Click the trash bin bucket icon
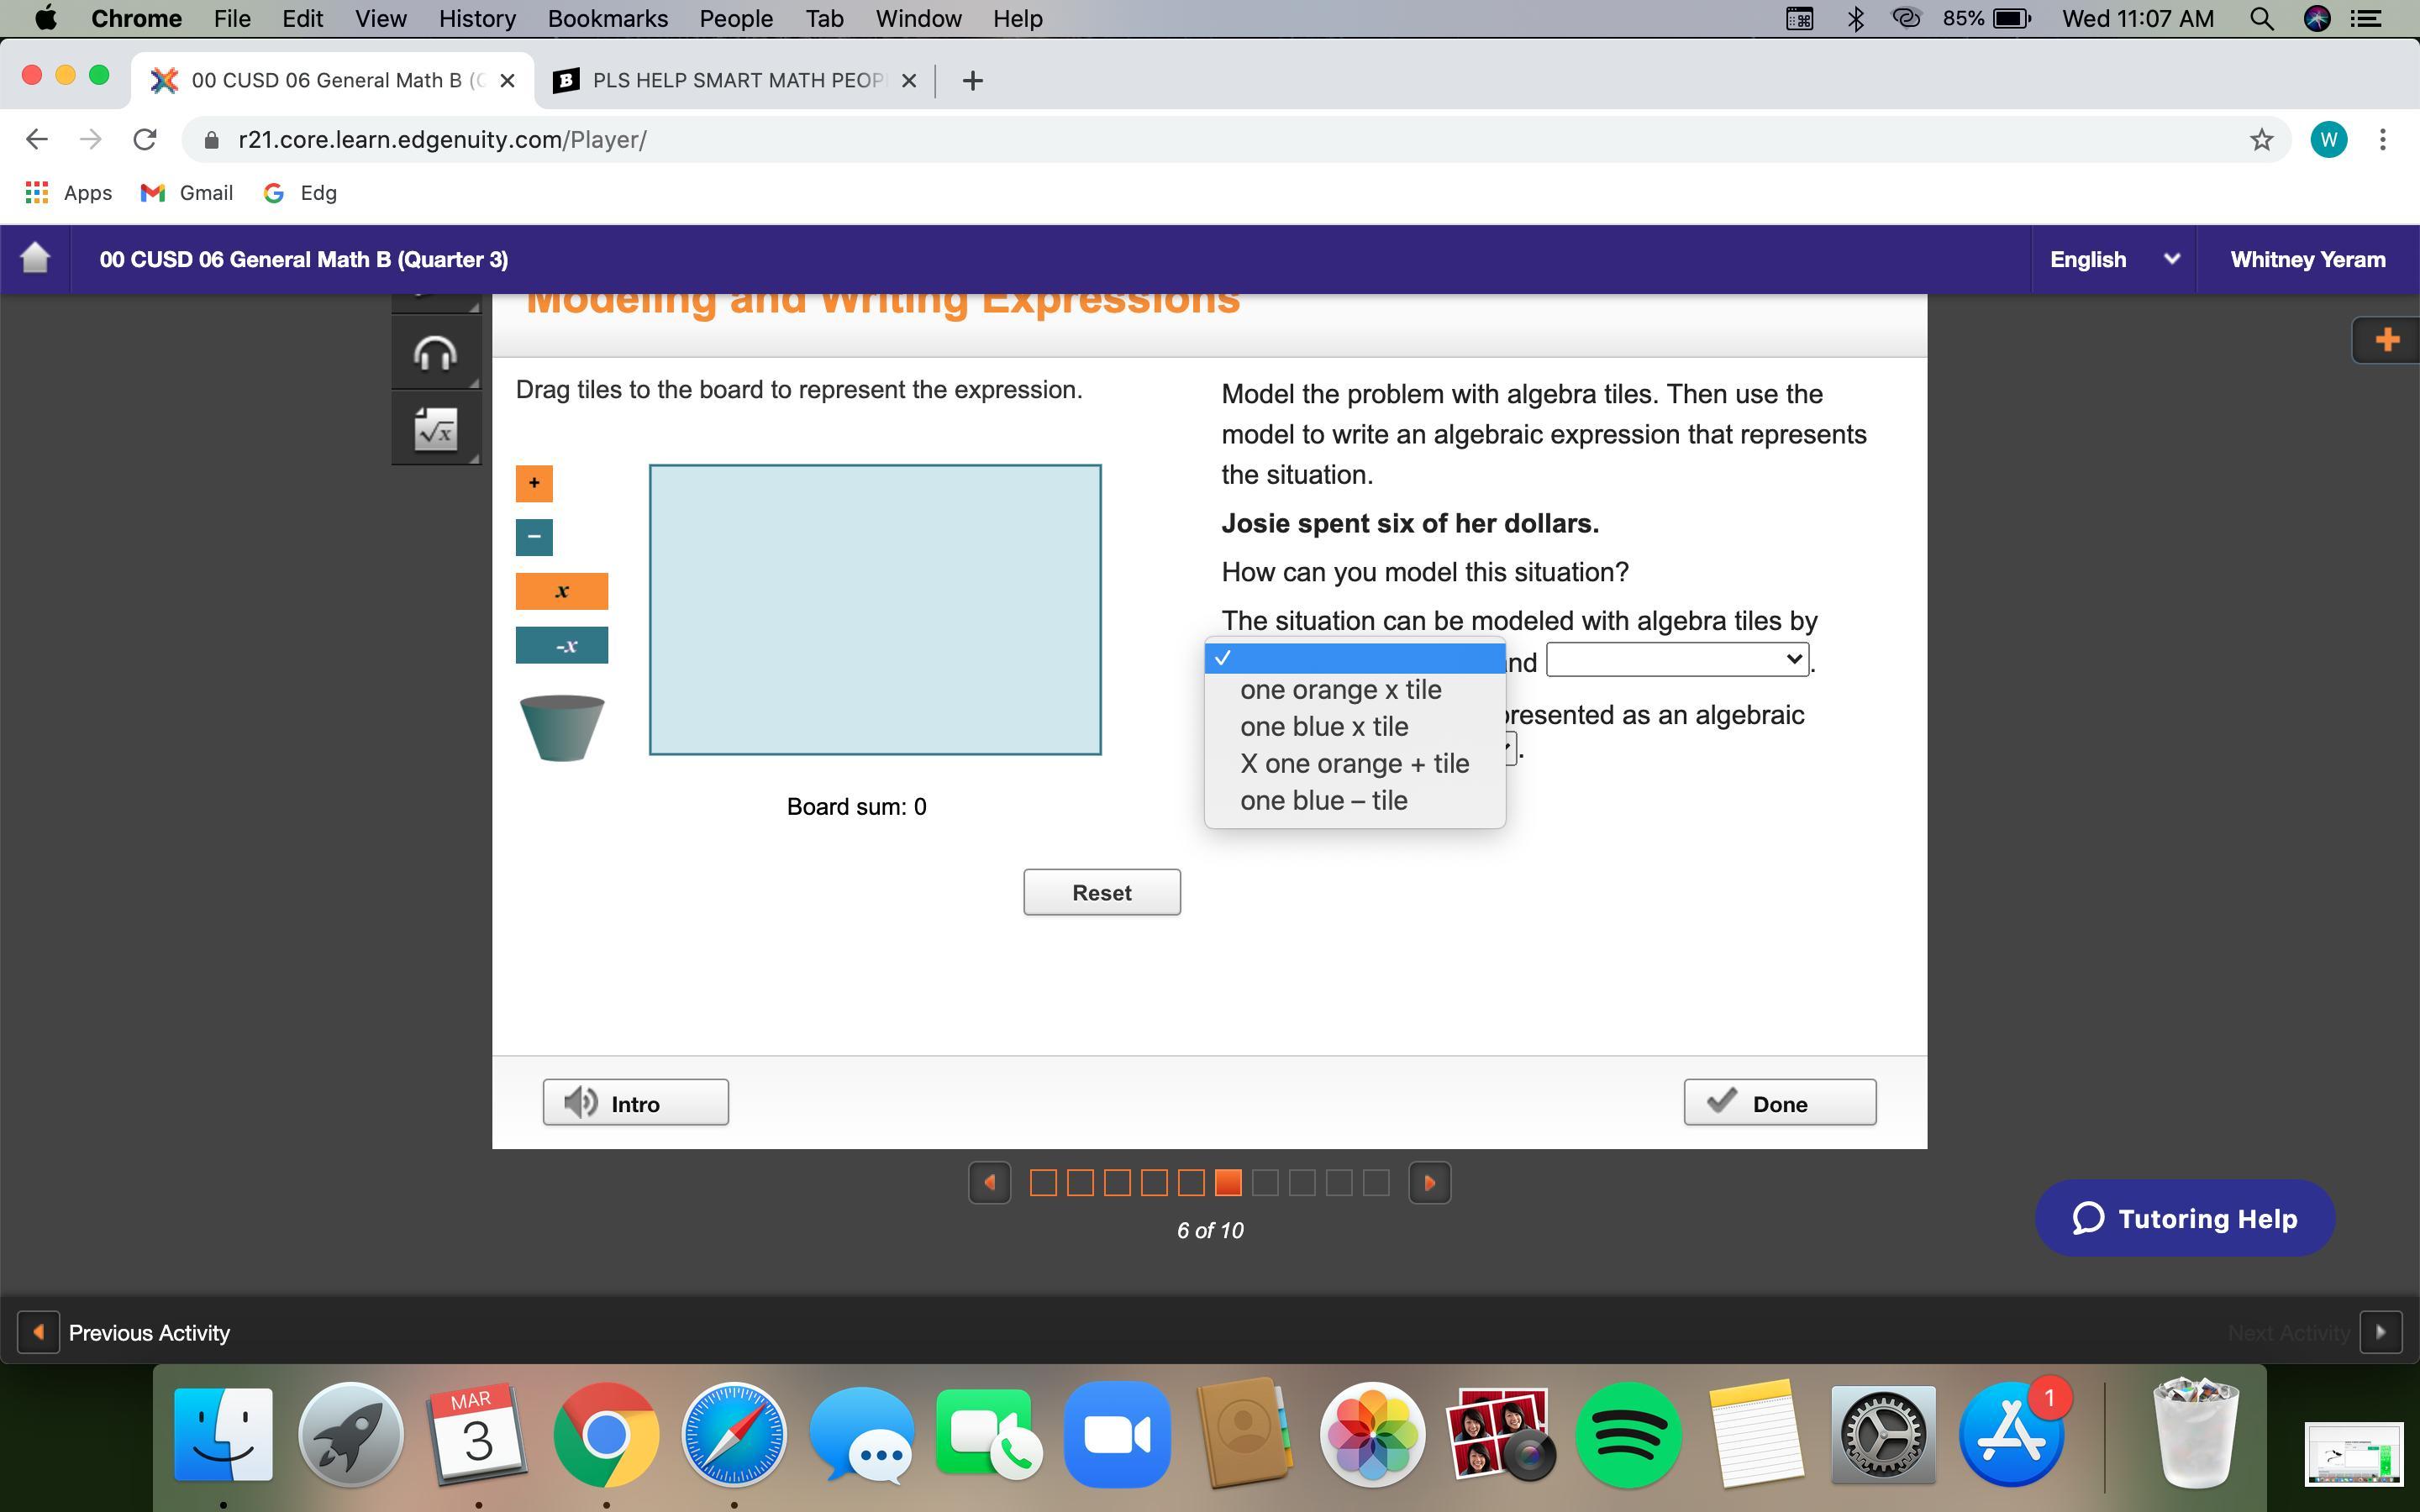Viewport: 2420px width, 1512px height. pos(562,728)
